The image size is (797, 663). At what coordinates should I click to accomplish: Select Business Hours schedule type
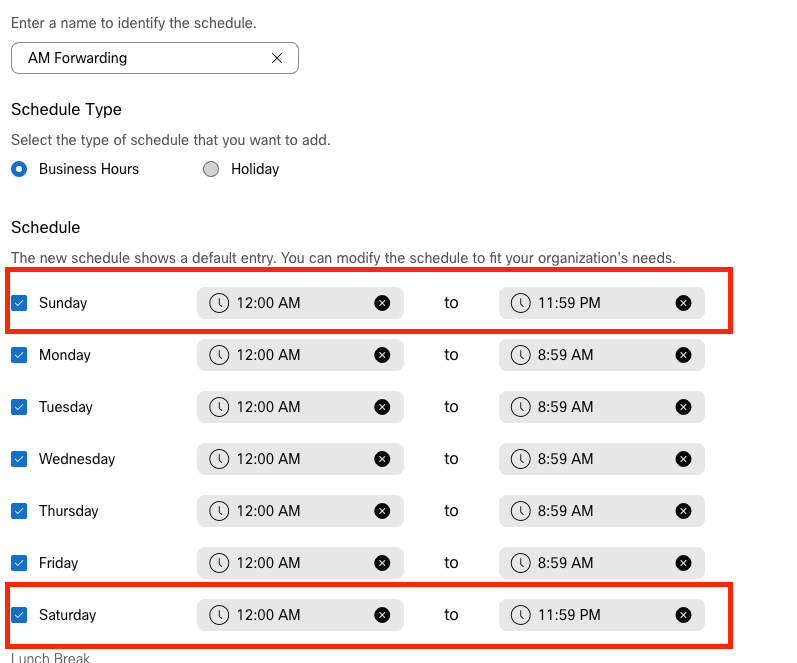coord(19,169)
